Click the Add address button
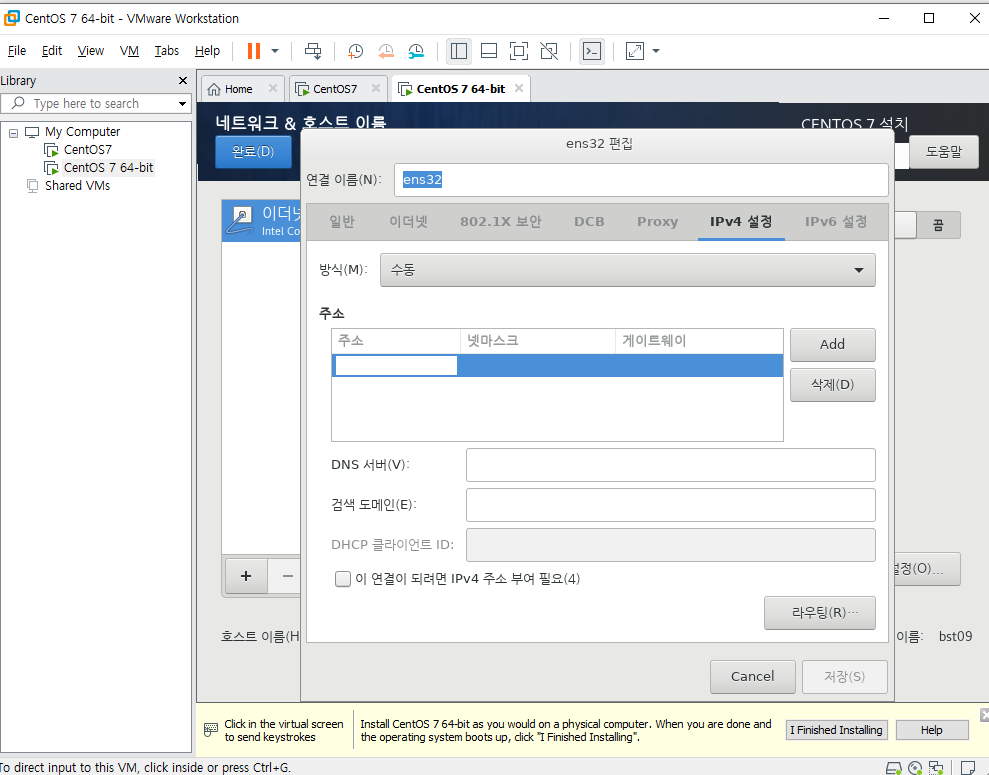Screen dimensions: 989x775 (833, 344)
